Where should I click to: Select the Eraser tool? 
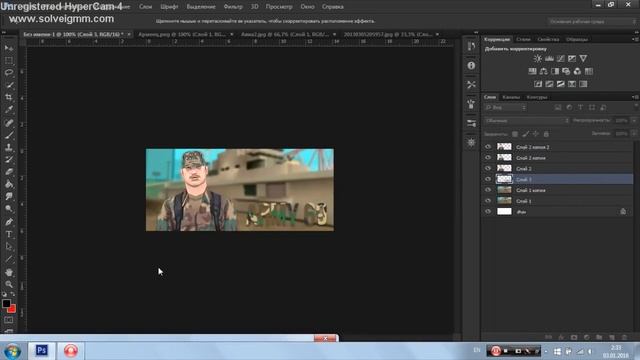(x=9, y=172)
